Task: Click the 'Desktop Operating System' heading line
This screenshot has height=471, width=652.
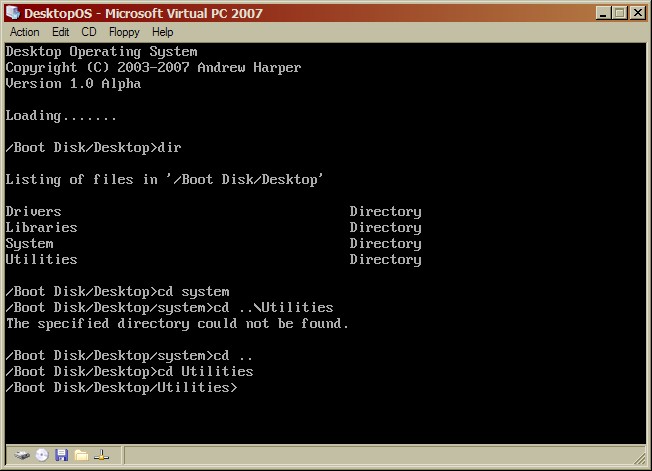Action: coord(101,52)
